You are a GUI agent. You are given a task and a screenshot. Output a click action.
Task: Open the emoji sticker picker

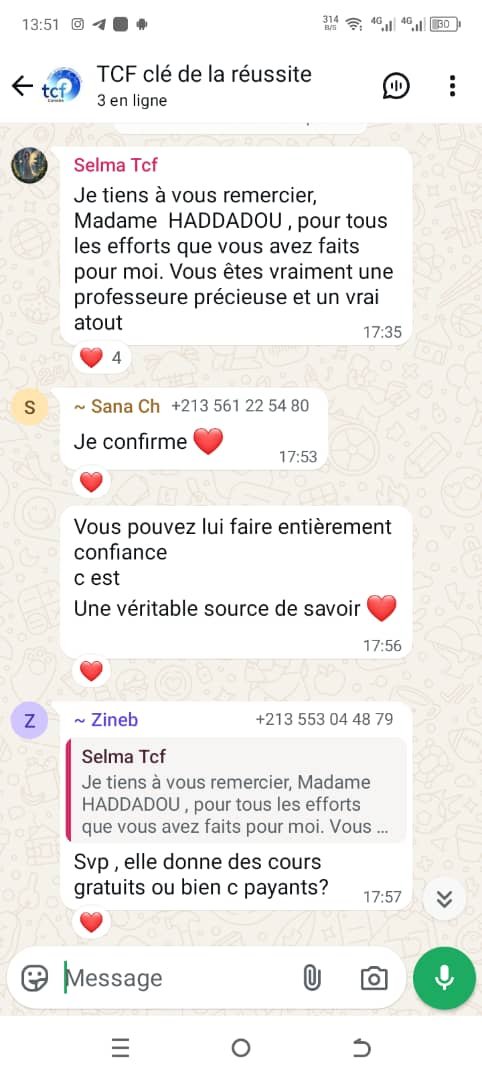[34, 977]
